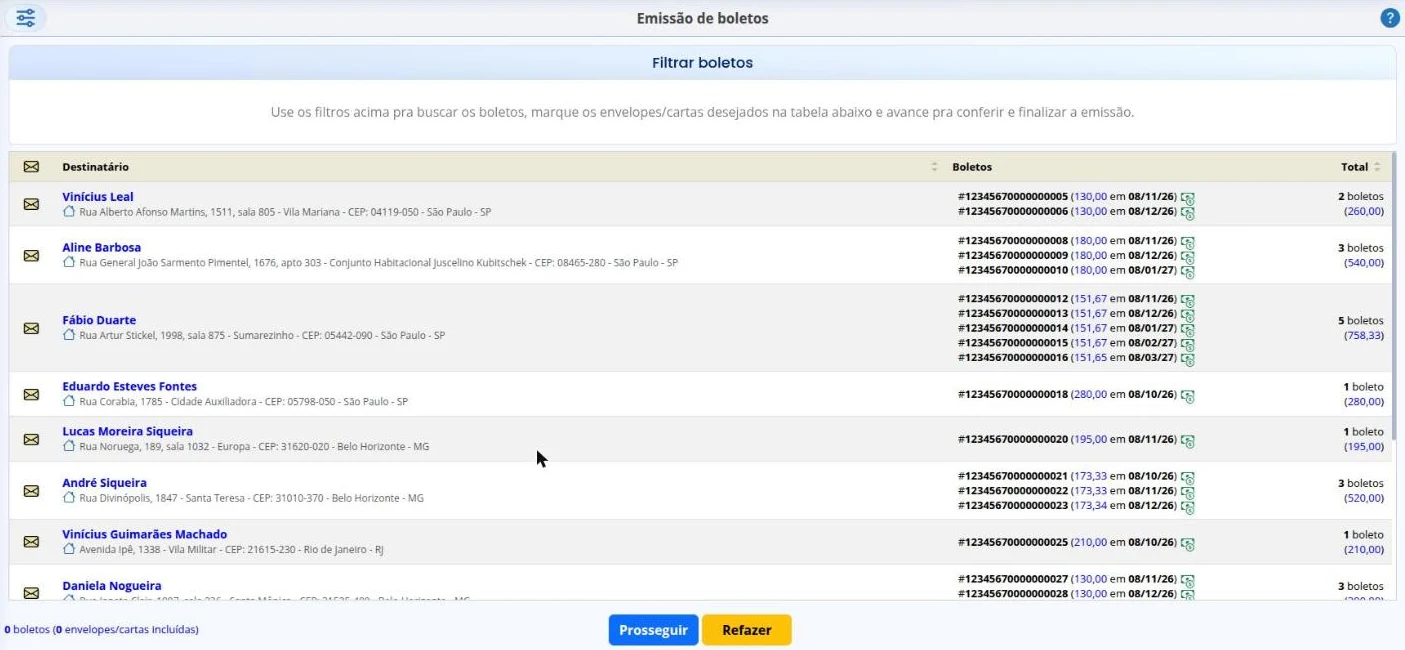
Task: Click money icon for boleto #12345670000000006
Action: (1188, 213)
